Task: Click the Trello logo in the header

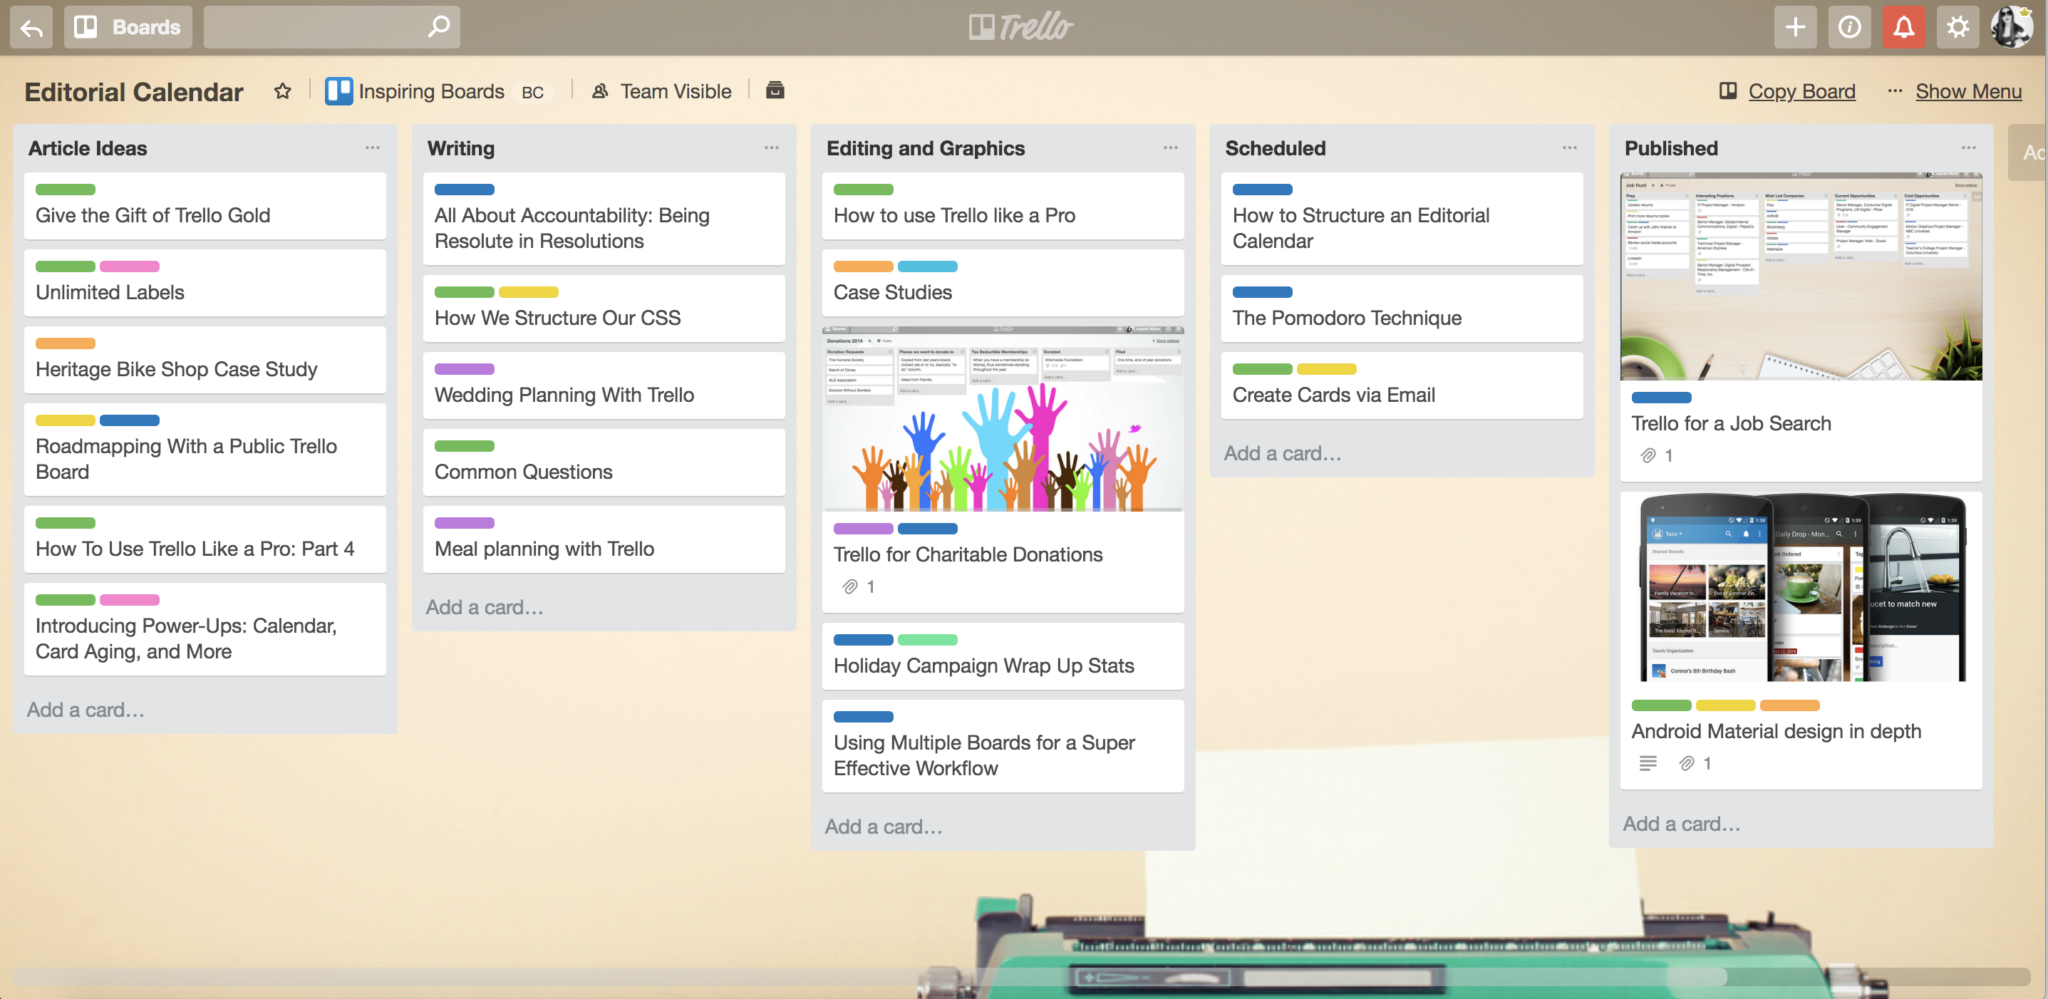Action: pos(1019,27)
